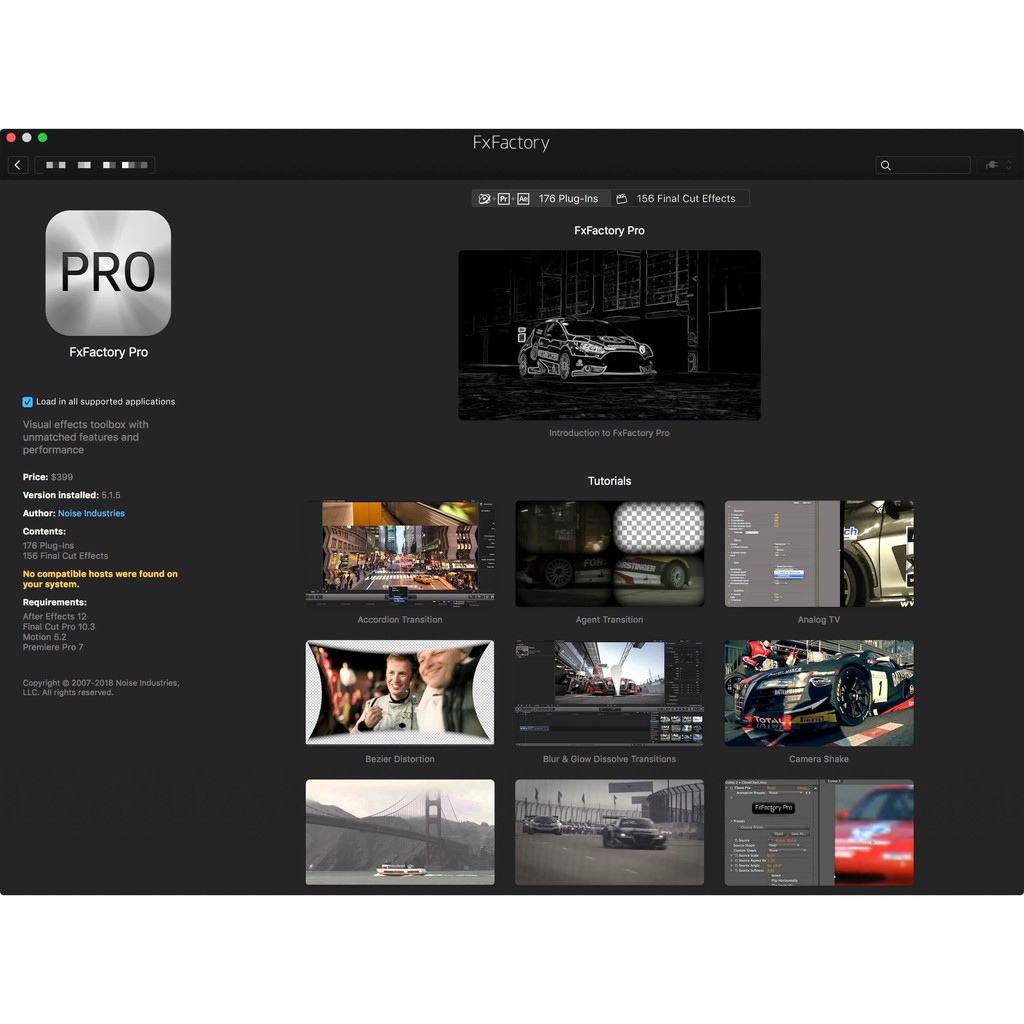Switch to 156 Final Cut Effects tab
This screenshot has height=1024, width=1024.
[x=685, y=199]
